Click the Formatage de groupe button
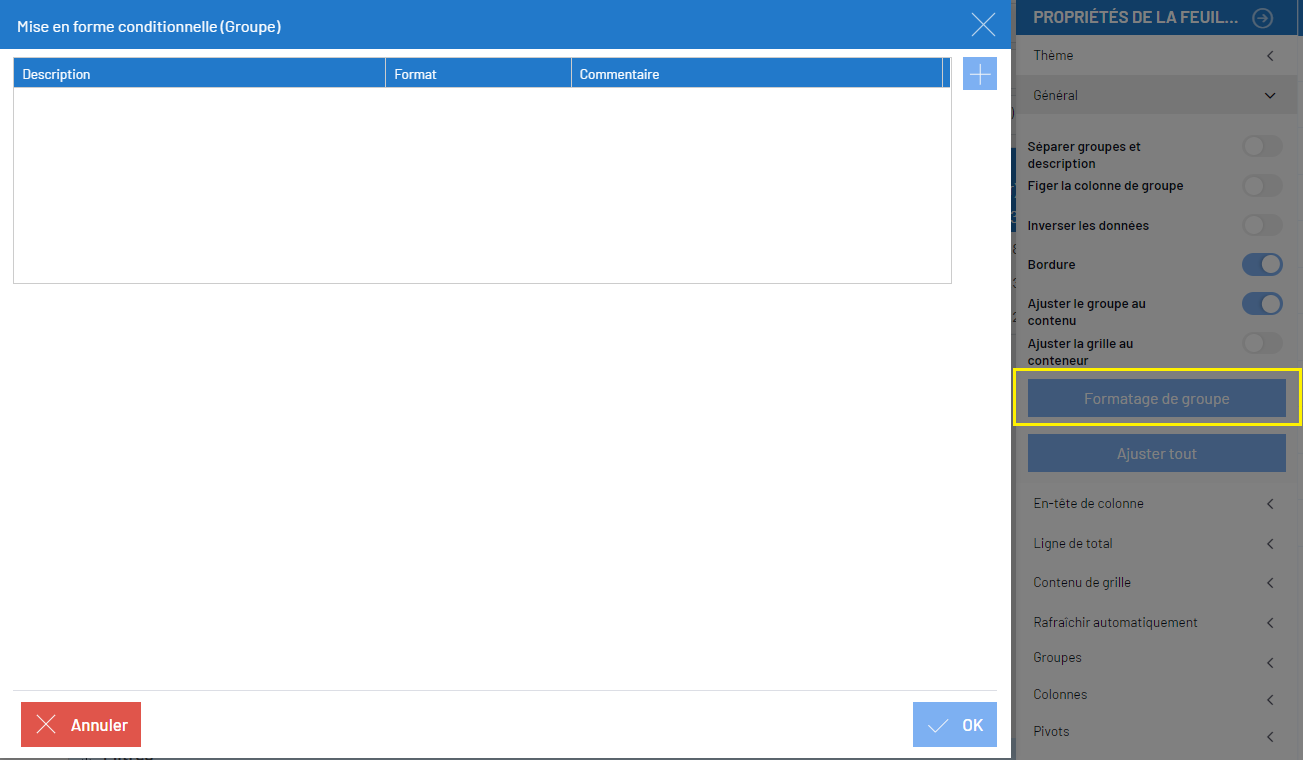The width and height of the screenshot is (1303, 760). (1156, 398)
